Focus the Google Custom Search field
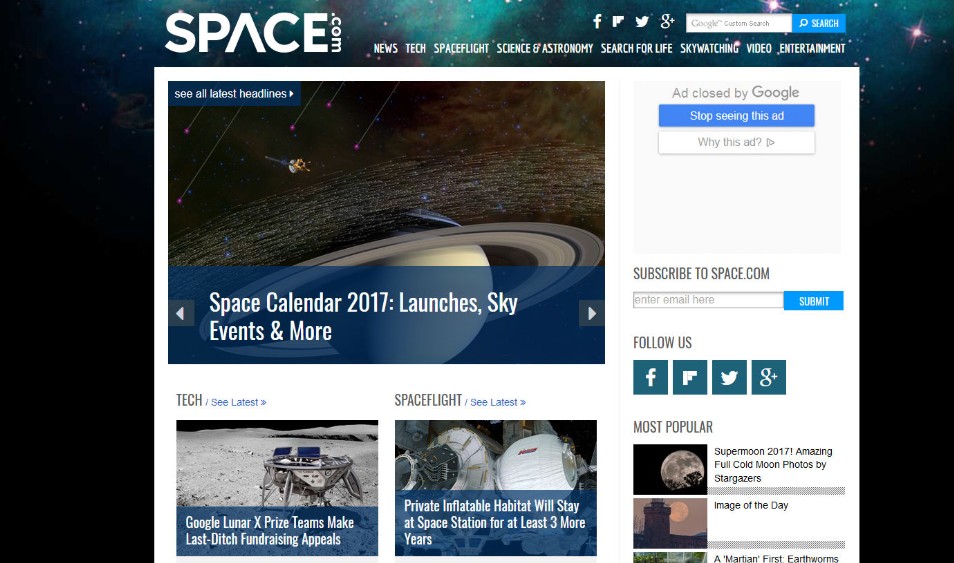The width and height of the screenshot is (954, 563). 739,23
